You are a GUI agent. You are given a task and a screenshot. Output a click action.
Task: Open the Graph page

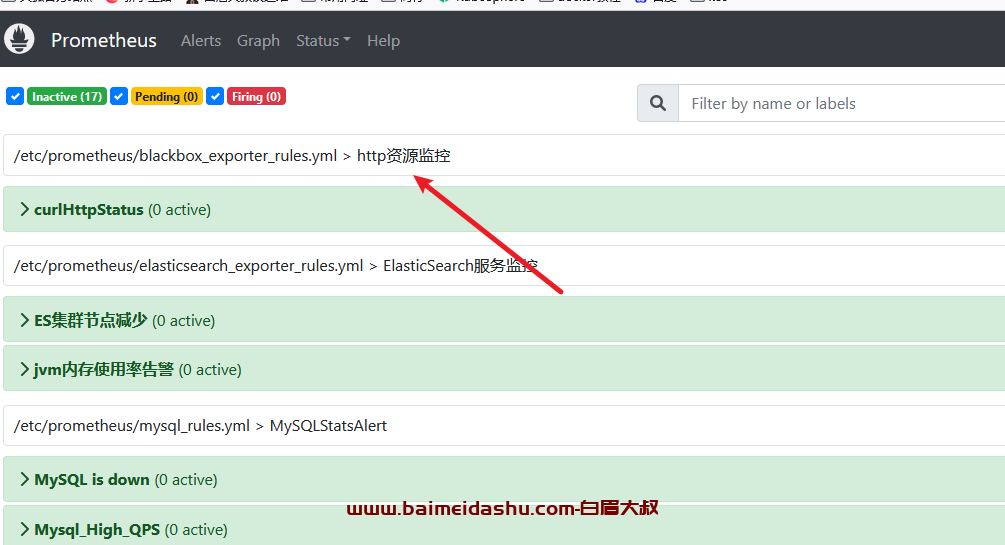[x=258, y=40]
